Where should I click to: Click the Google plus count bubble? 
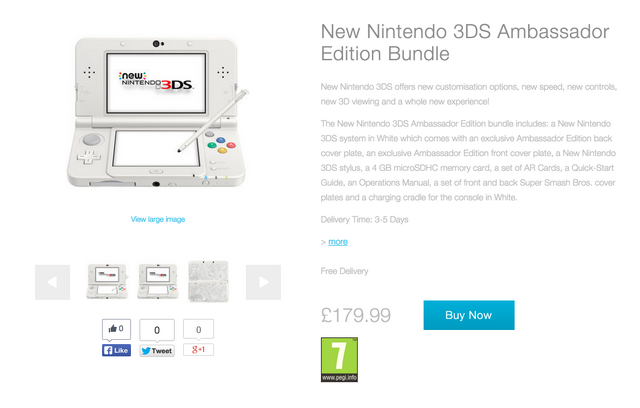point(198,329)
